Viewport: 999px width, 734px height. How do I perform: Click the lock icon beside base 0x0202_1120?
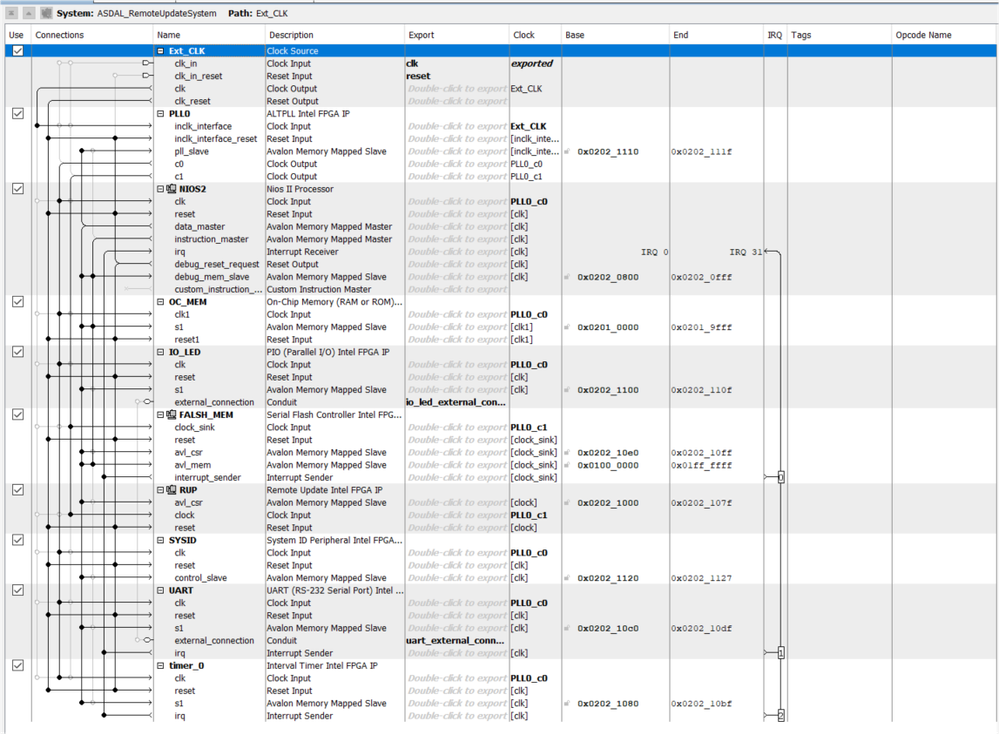click(566, 578)
